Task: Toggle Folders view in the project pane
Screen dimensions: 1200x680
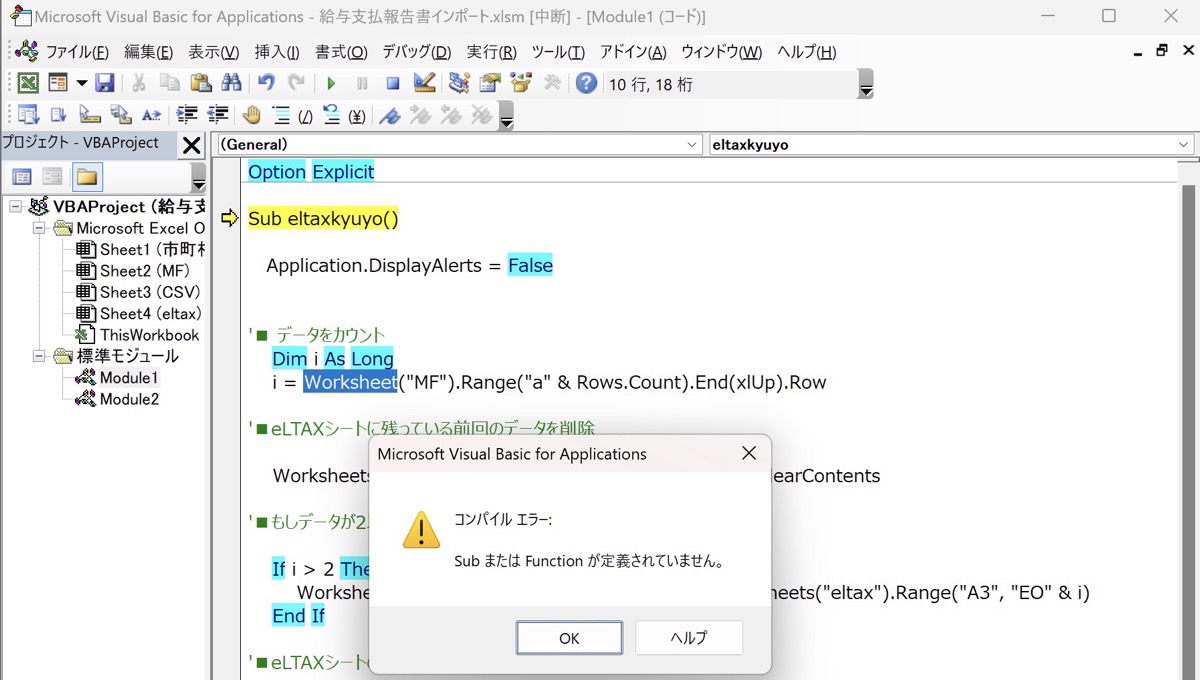Action: tap(87, 177)
